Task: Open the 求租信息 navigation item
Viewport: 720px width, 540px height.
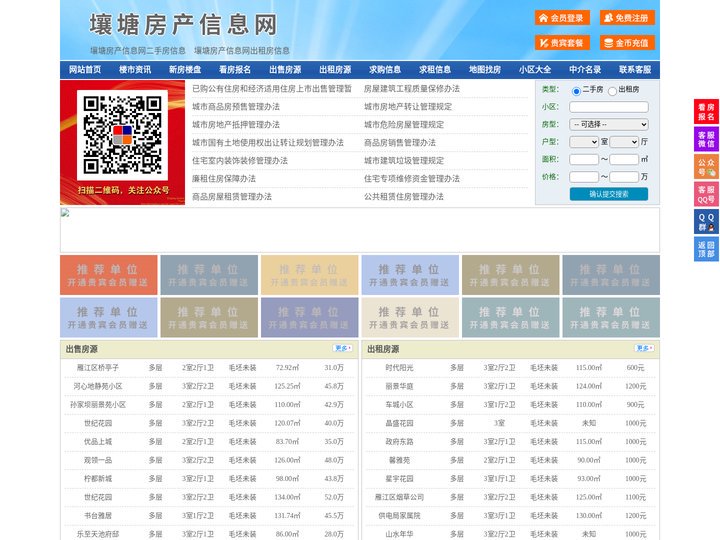Action: click(435, 70)
